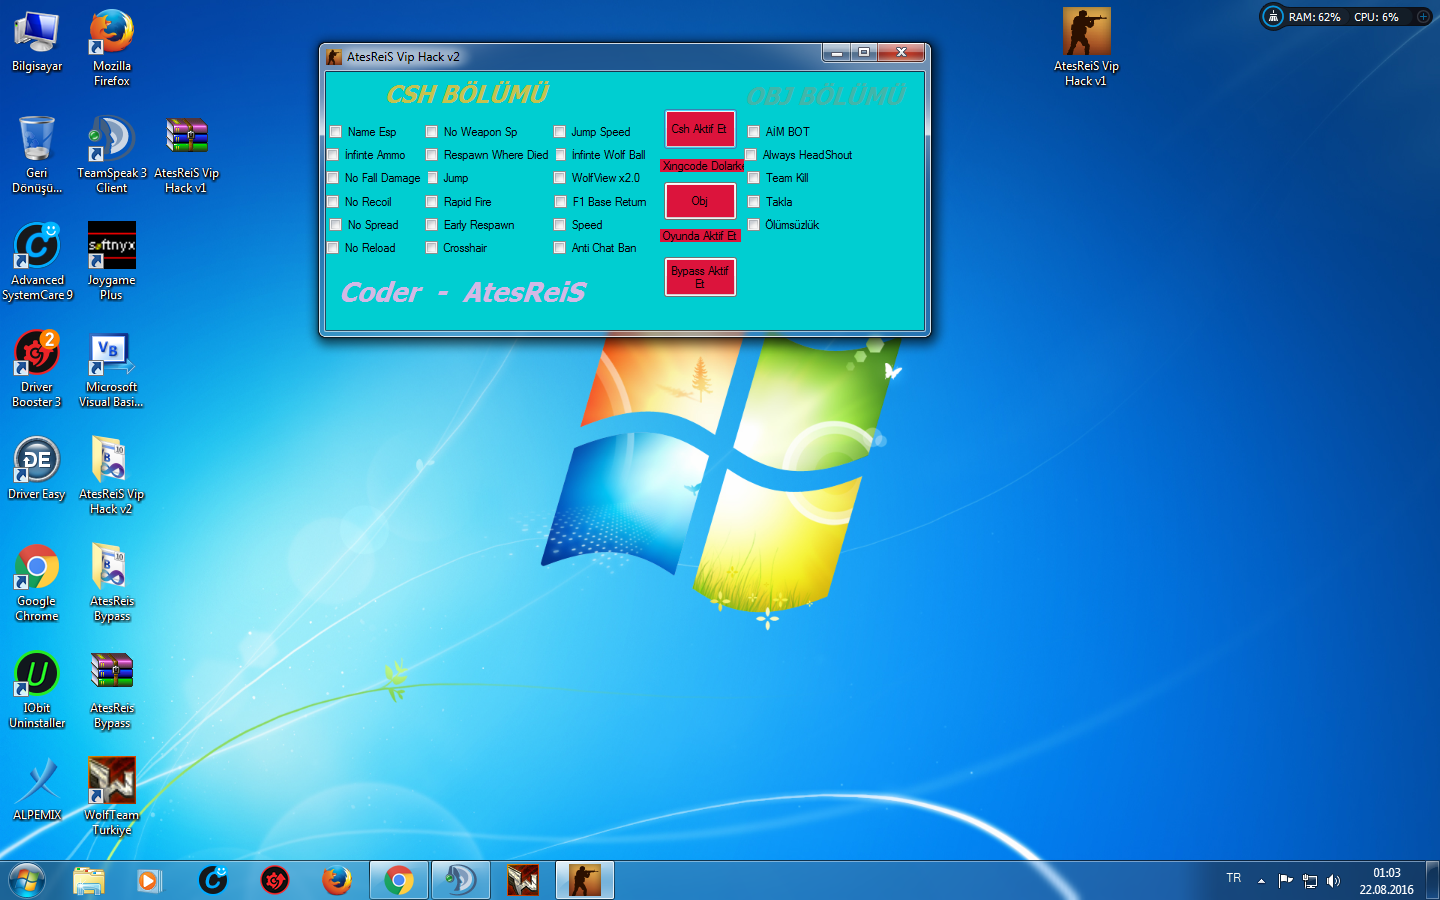Click the TR language indicator
Screen dimensions: 1440x900
point(1234,878)
